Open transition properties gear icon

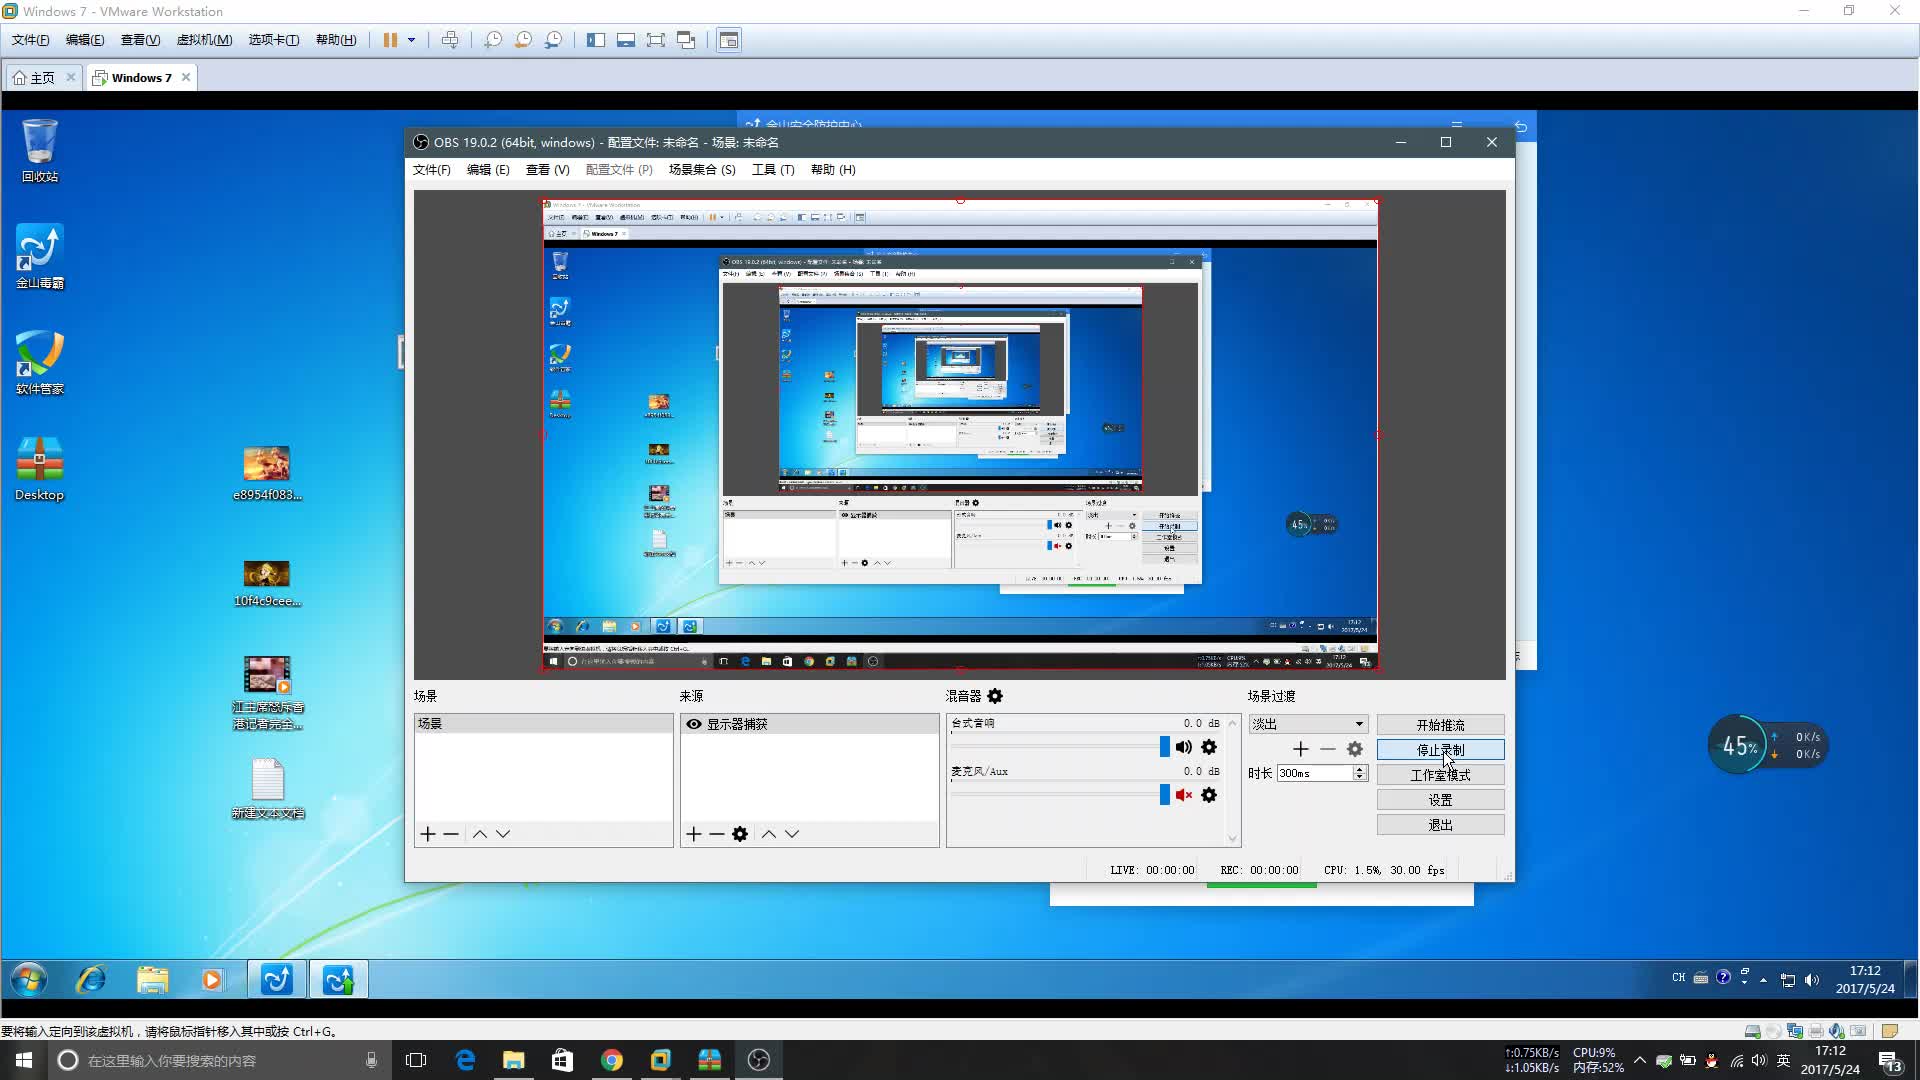[x=1355, y=749]
